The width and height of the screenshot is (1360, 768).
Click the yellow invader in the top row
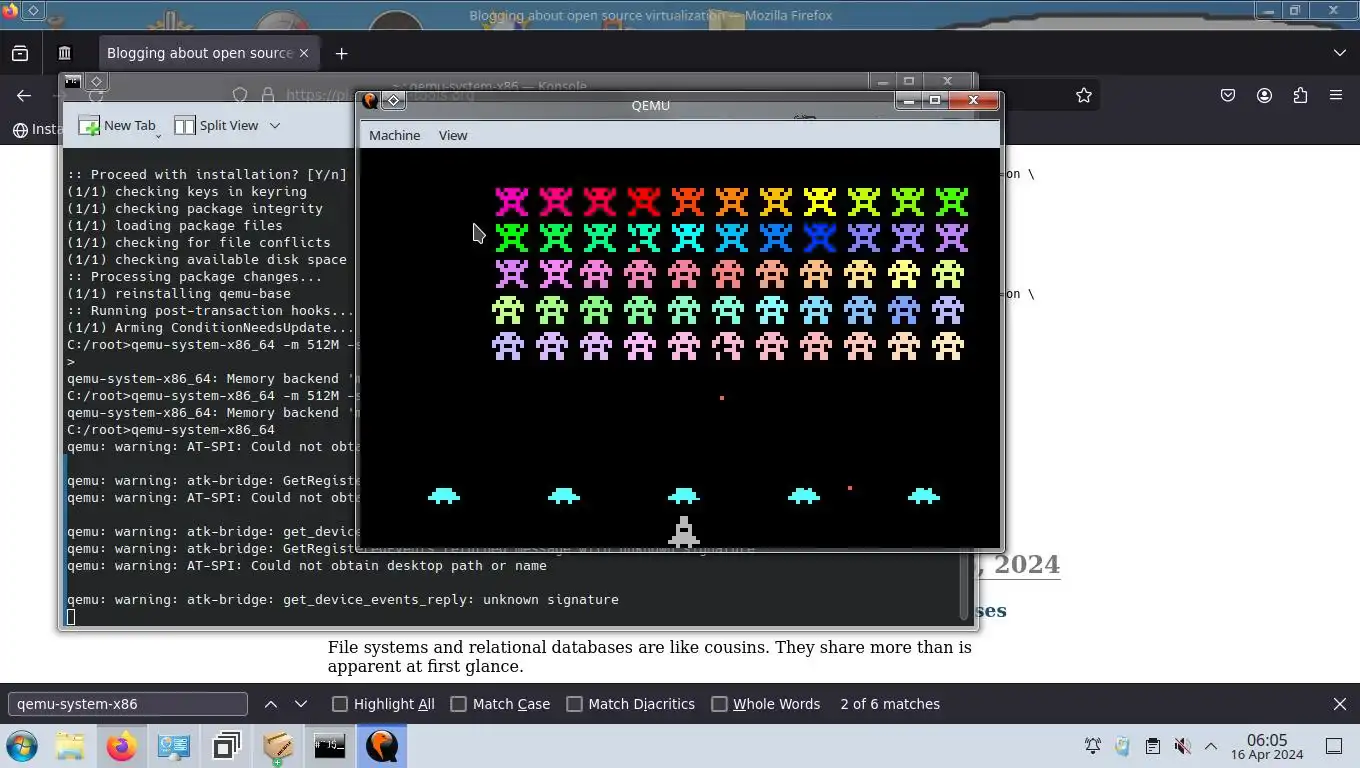(820, 201)
